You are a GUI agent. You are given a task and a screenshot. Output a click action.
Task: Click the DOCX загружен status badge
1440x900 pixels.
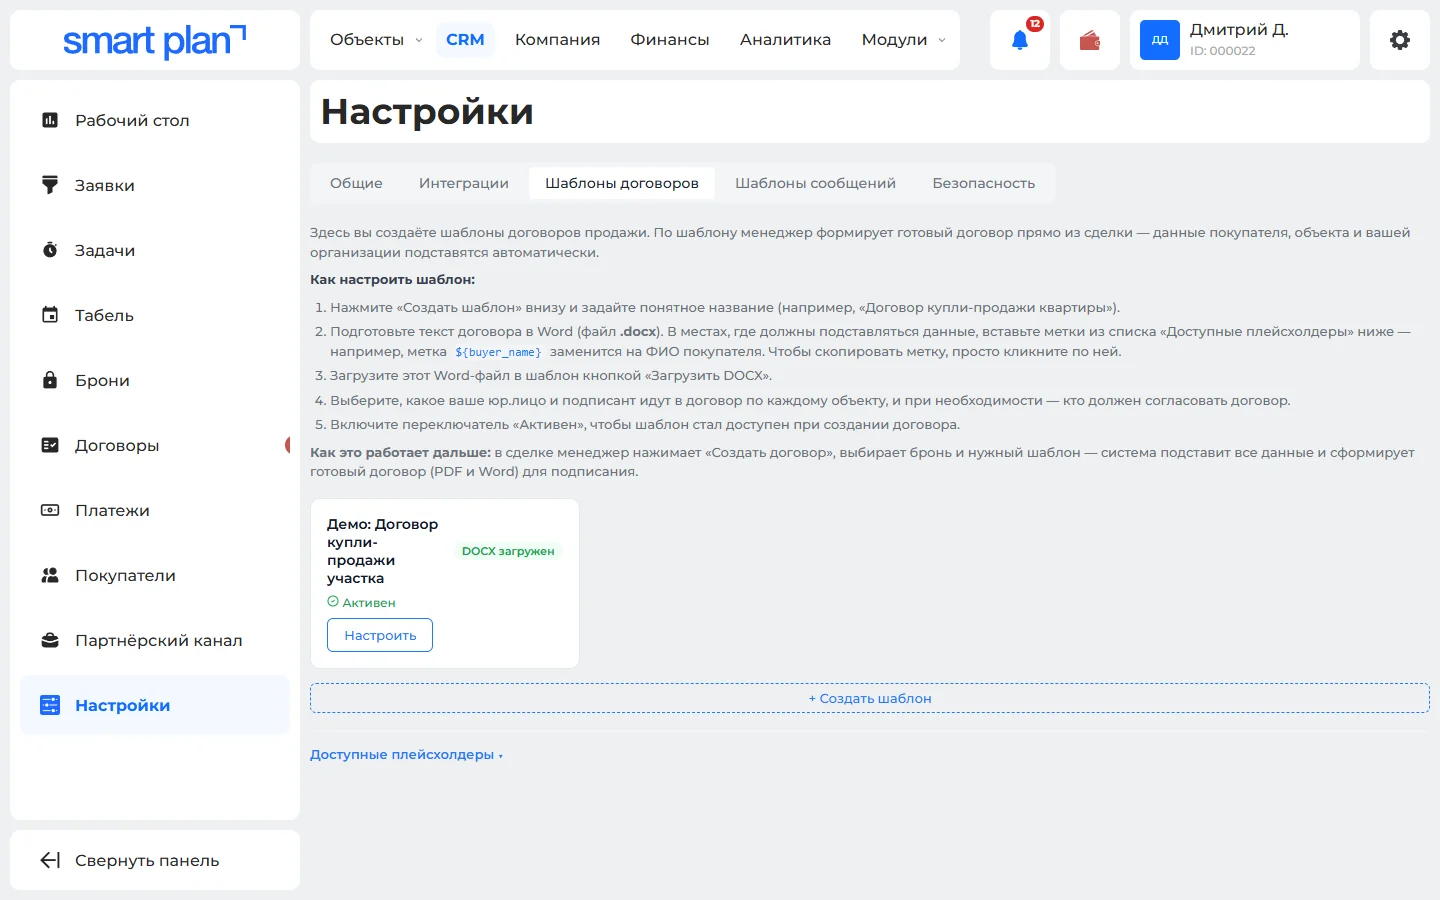click(x=508, y=551)
